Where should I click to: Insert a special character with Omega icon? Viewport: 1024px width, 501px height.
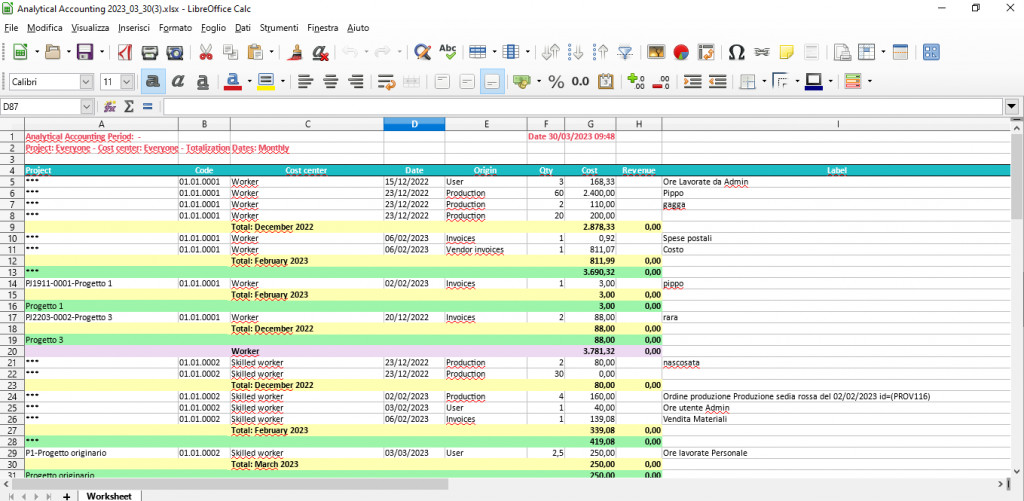736,52
